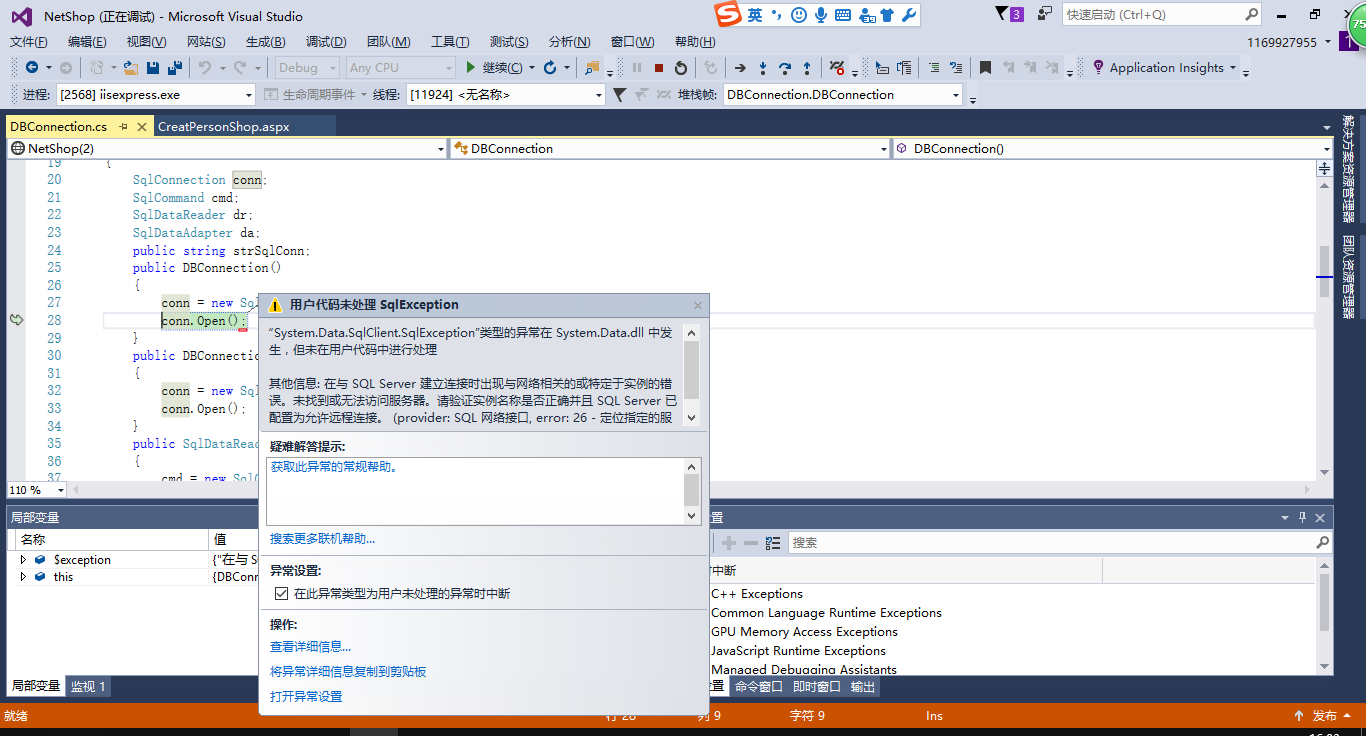The width and height of the screenshot is (1366, 736).
Task: Click the Quick Launch search magnifier icon
Action: [x=1252, y=14]
